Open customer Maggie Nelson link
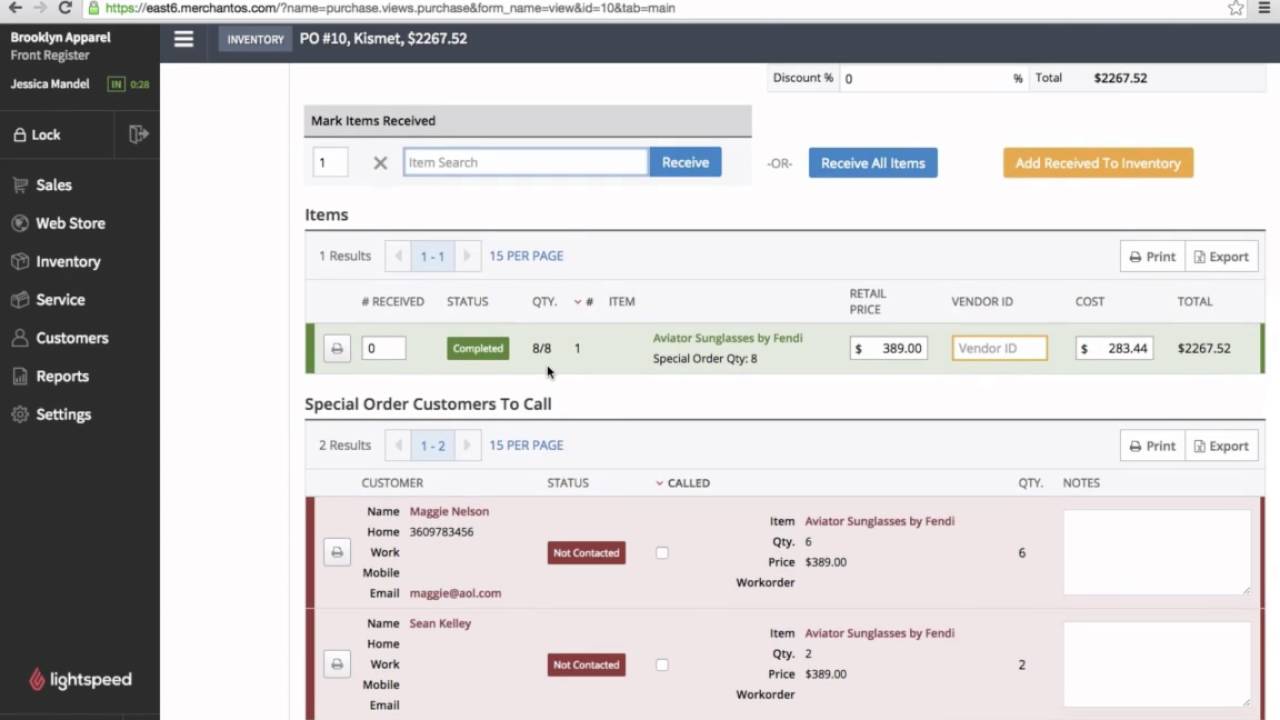The width and height of the screenshot is (1280, 720). [x=449, y=511]
